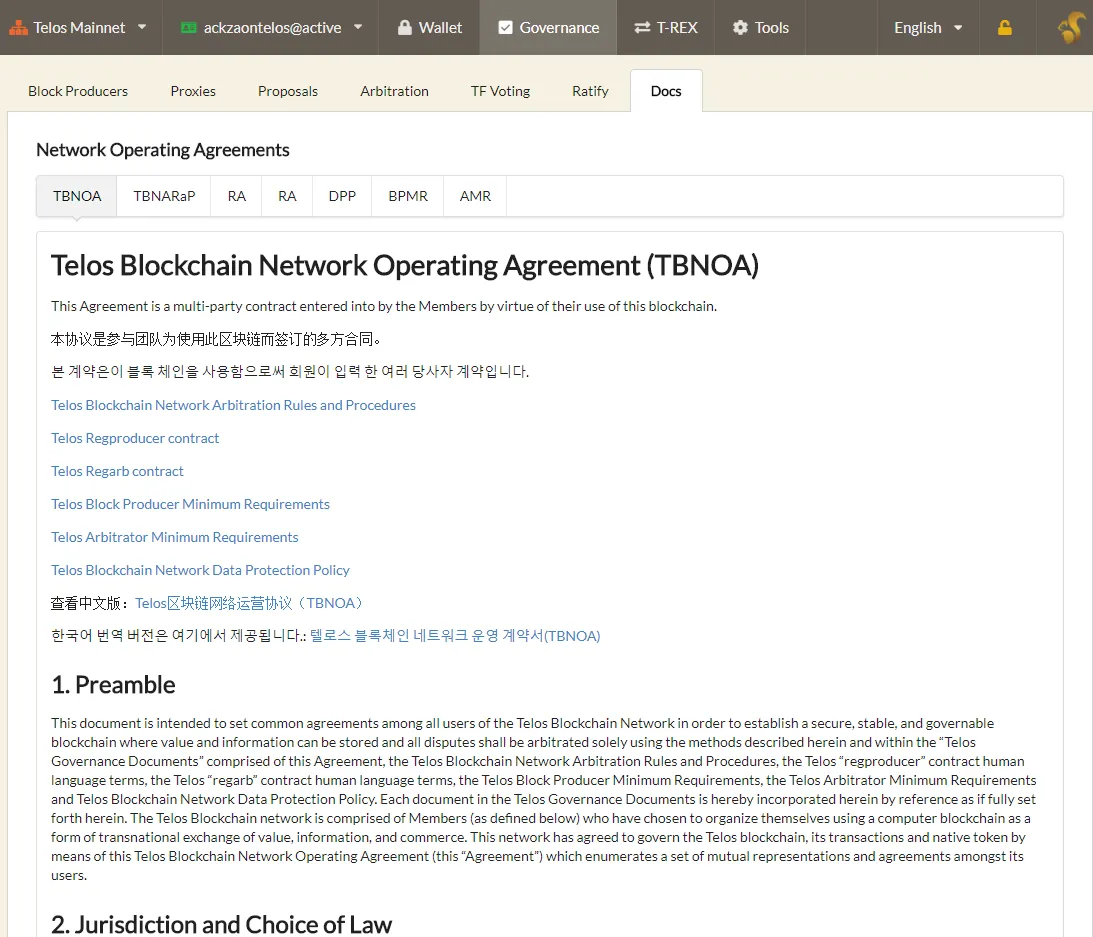Open the Chinese version TBNOA link
The image size is (1093, 937).
tap(249, 603)
